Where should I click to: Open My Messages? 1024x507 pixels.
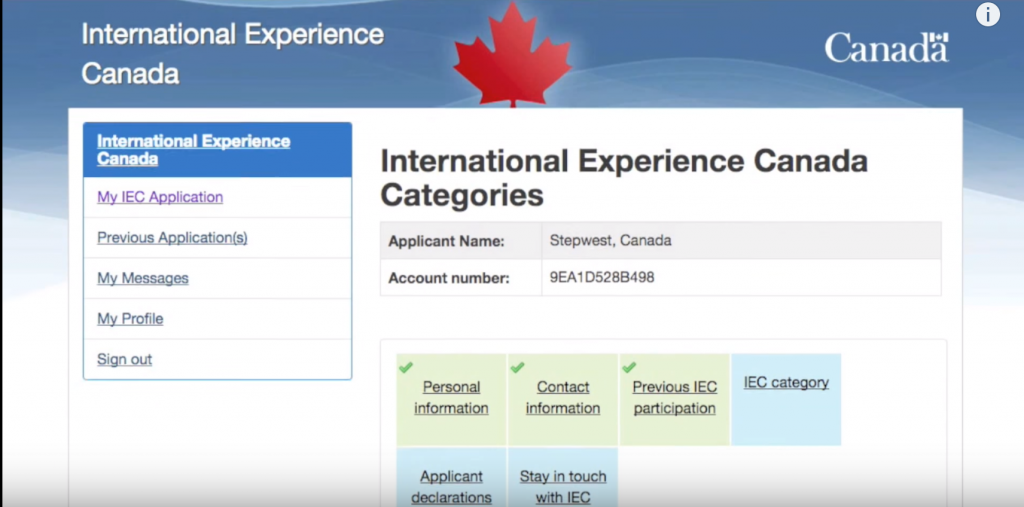pyautogui.click(x=143, y=278)
